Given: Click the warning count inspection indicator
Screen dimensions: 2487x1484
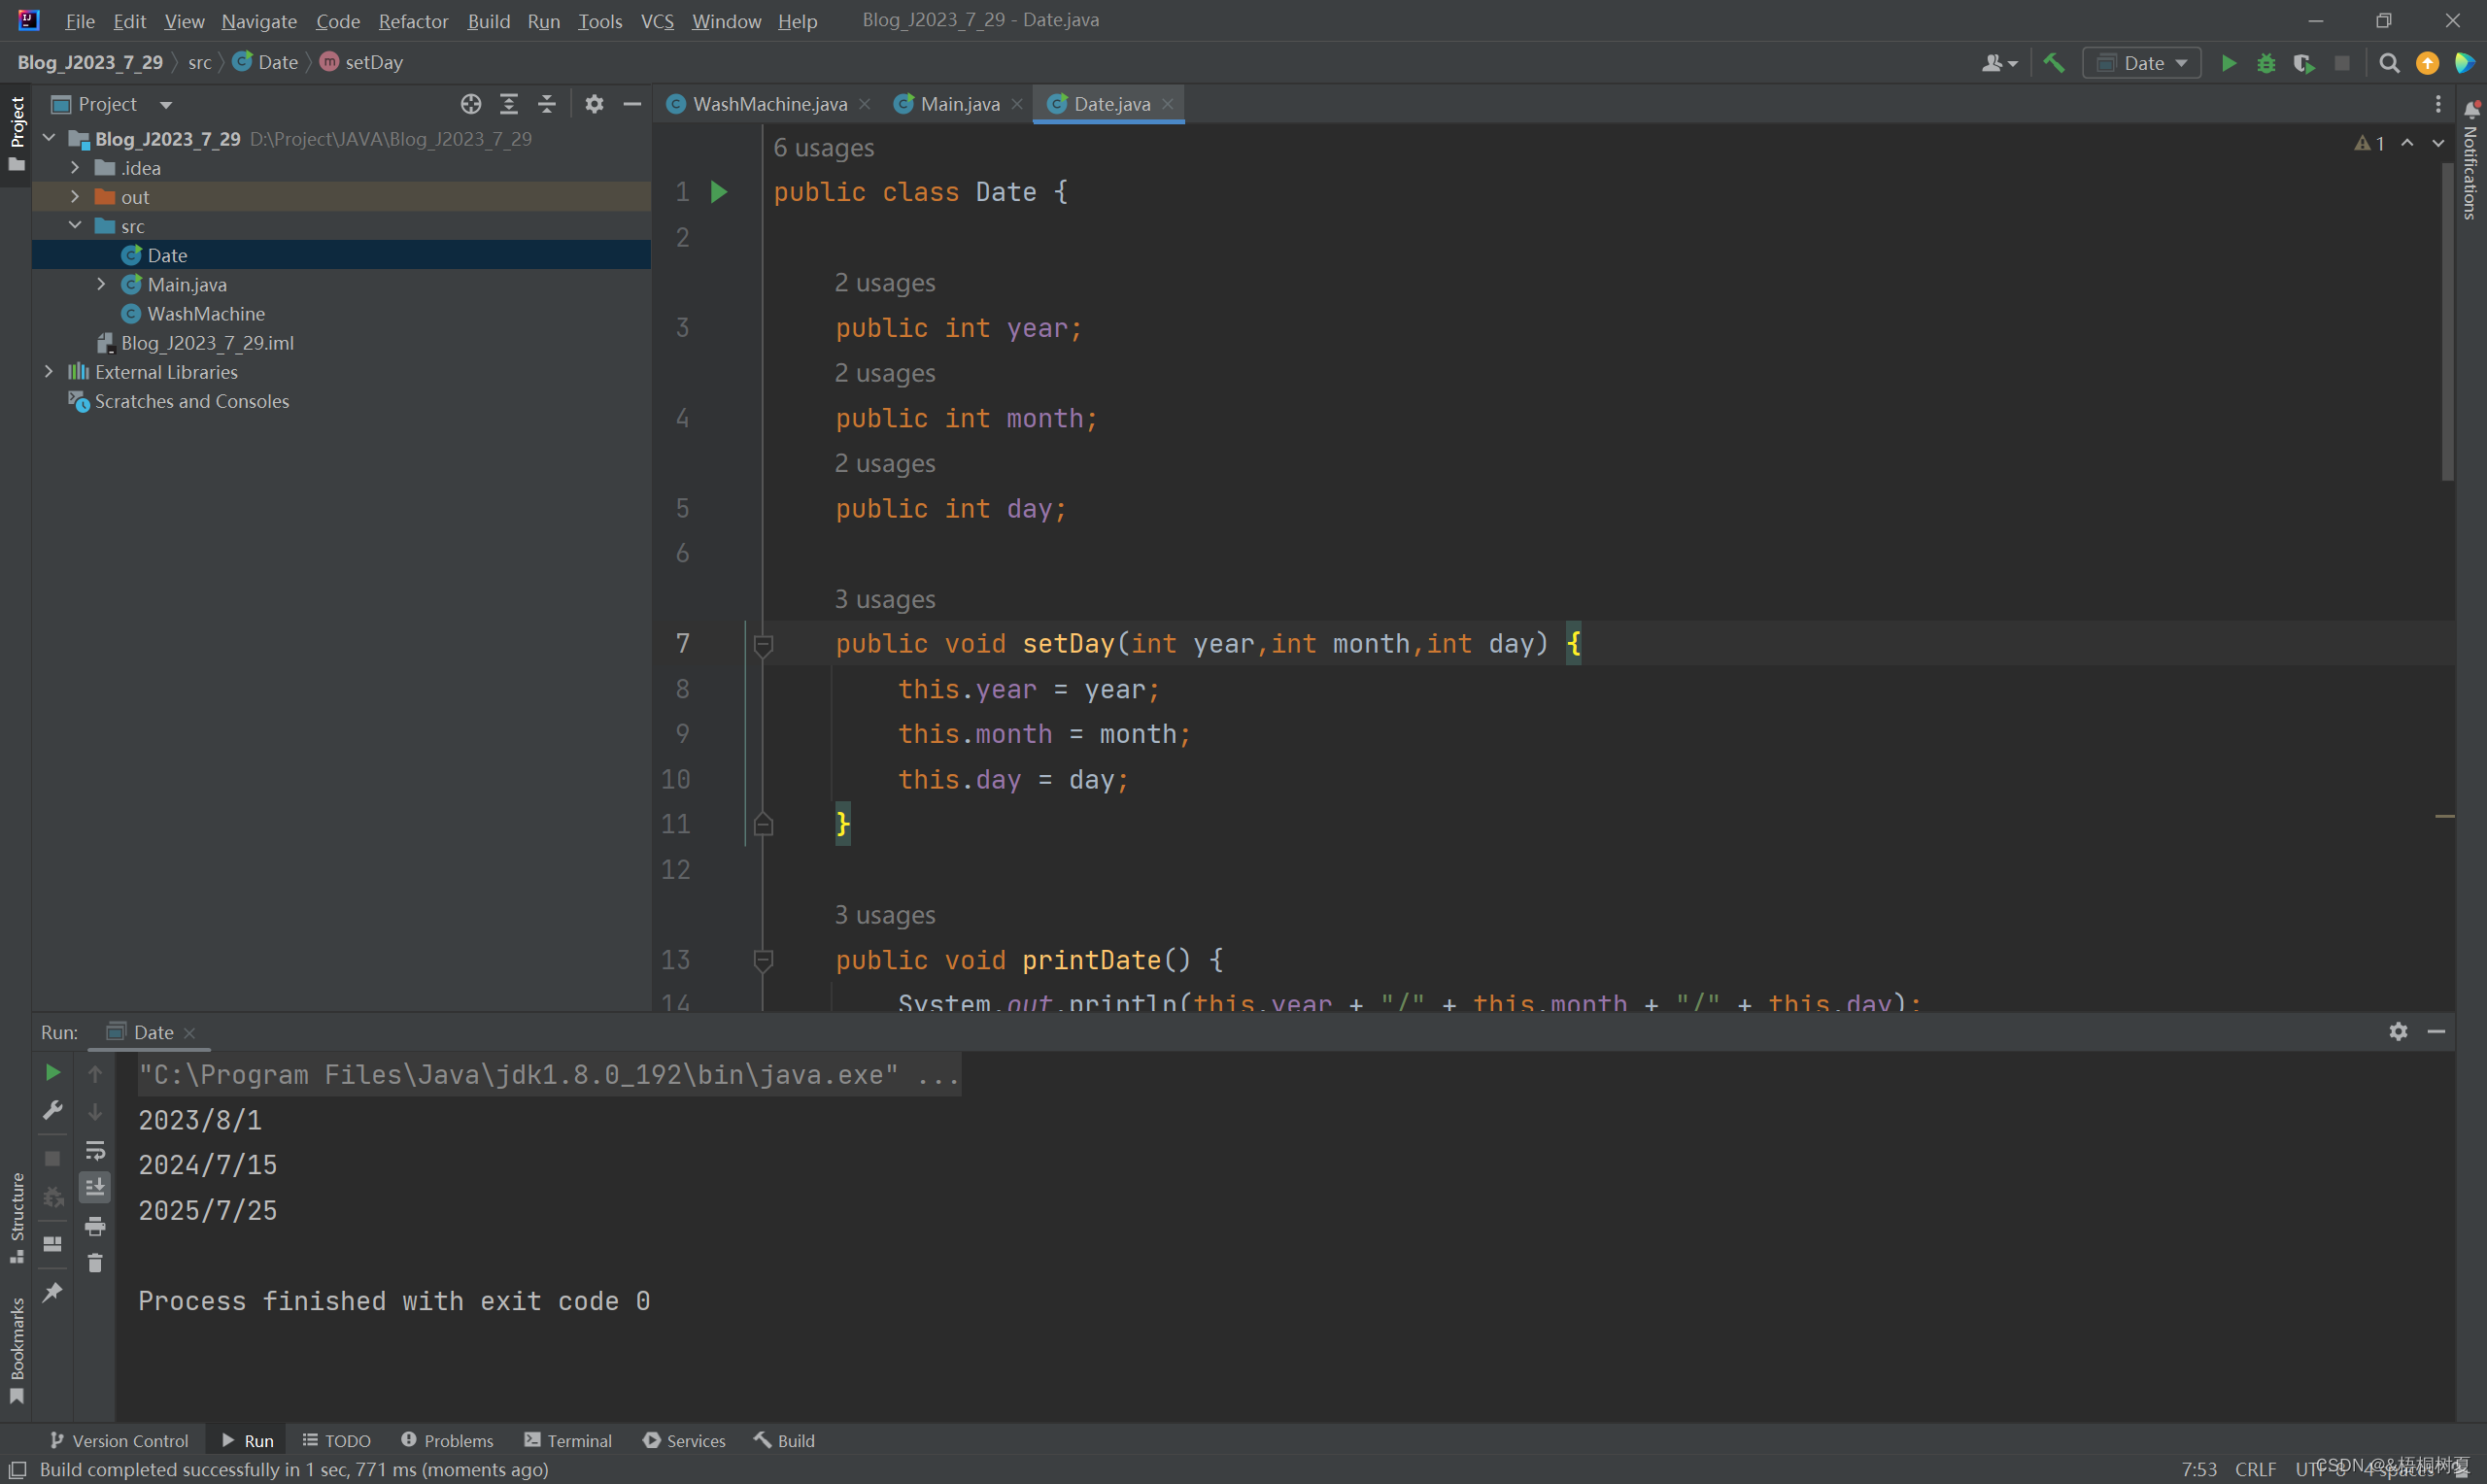Looking at the screenshot, I should pyautogui.click(x=2370, y=144).
